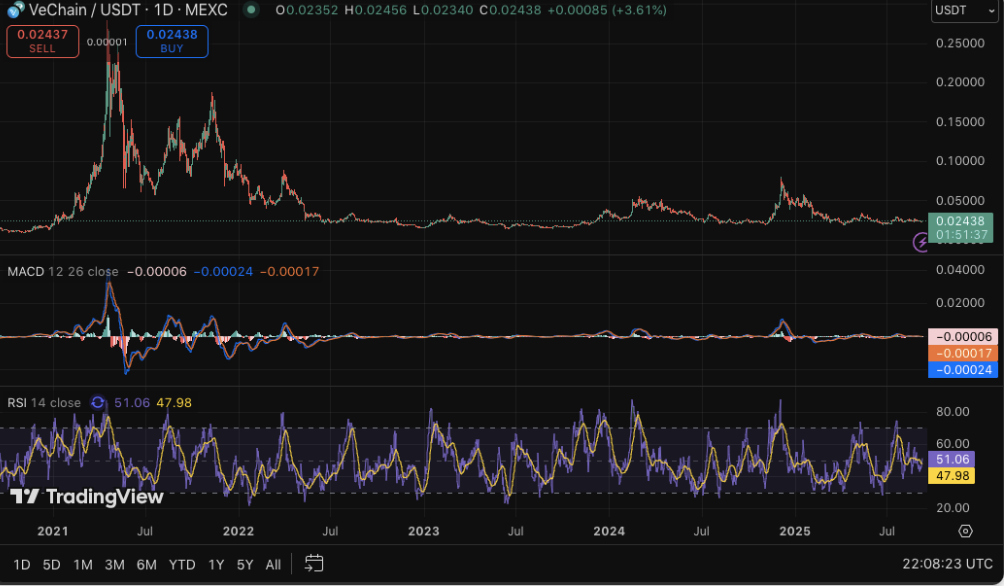Screen dimensions: 1004x586
Task: Click the MACD value tag -0.00006
Action: point(963,337)
